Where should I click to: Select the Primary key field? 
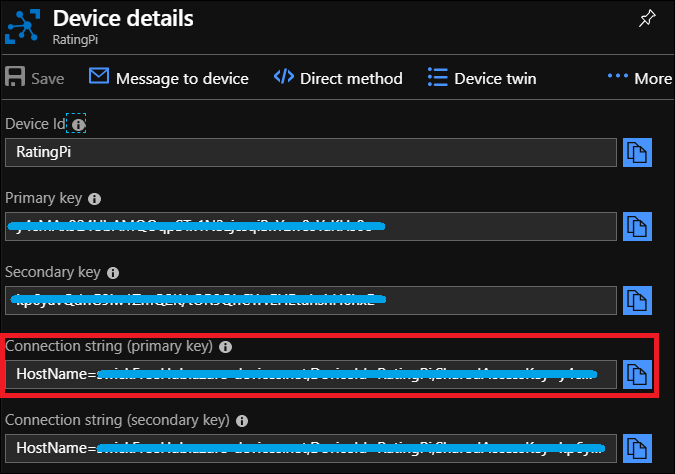(x=310, y=226)
